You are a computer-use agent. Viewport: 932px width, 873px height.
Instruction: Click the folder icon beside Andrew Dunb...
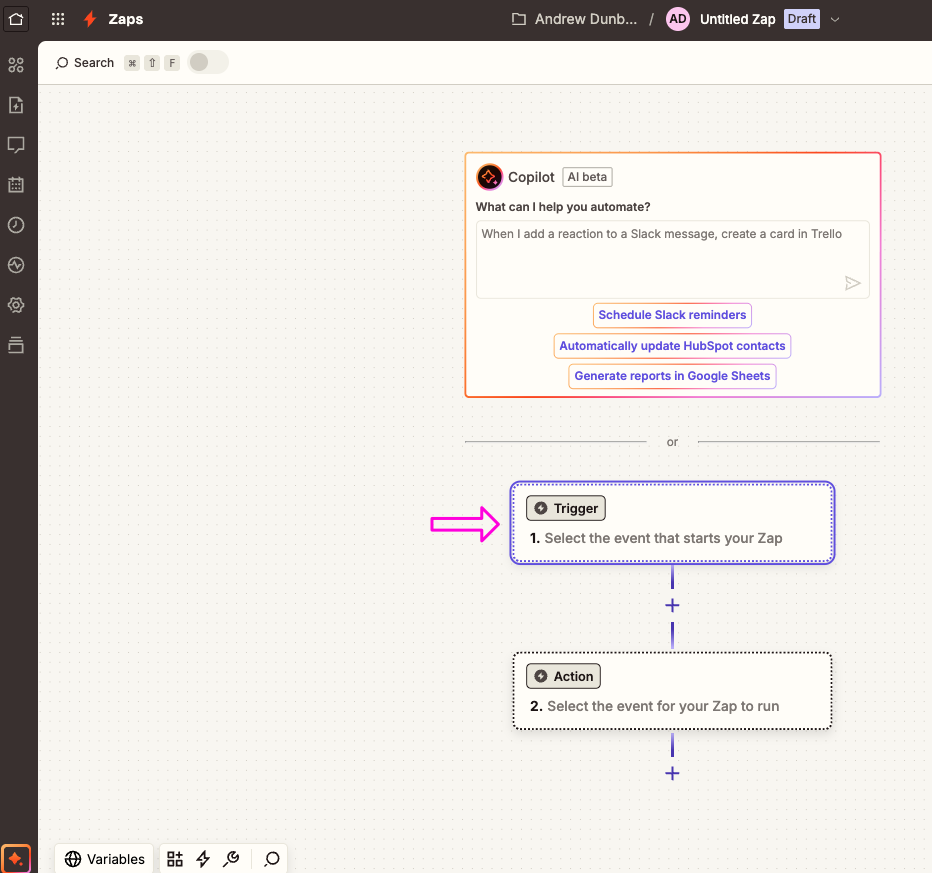519,19
